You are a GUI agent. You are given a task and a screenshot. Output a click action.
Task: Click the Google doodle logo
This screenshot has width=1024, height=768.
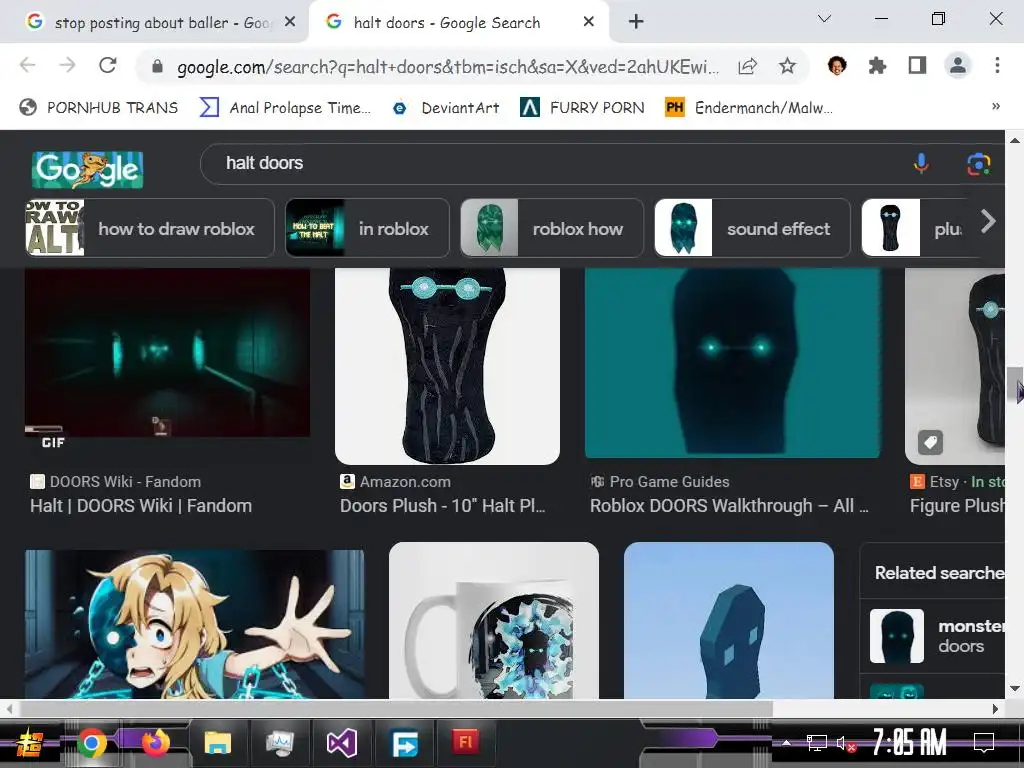pyautogui.click(x=88, y=170)
